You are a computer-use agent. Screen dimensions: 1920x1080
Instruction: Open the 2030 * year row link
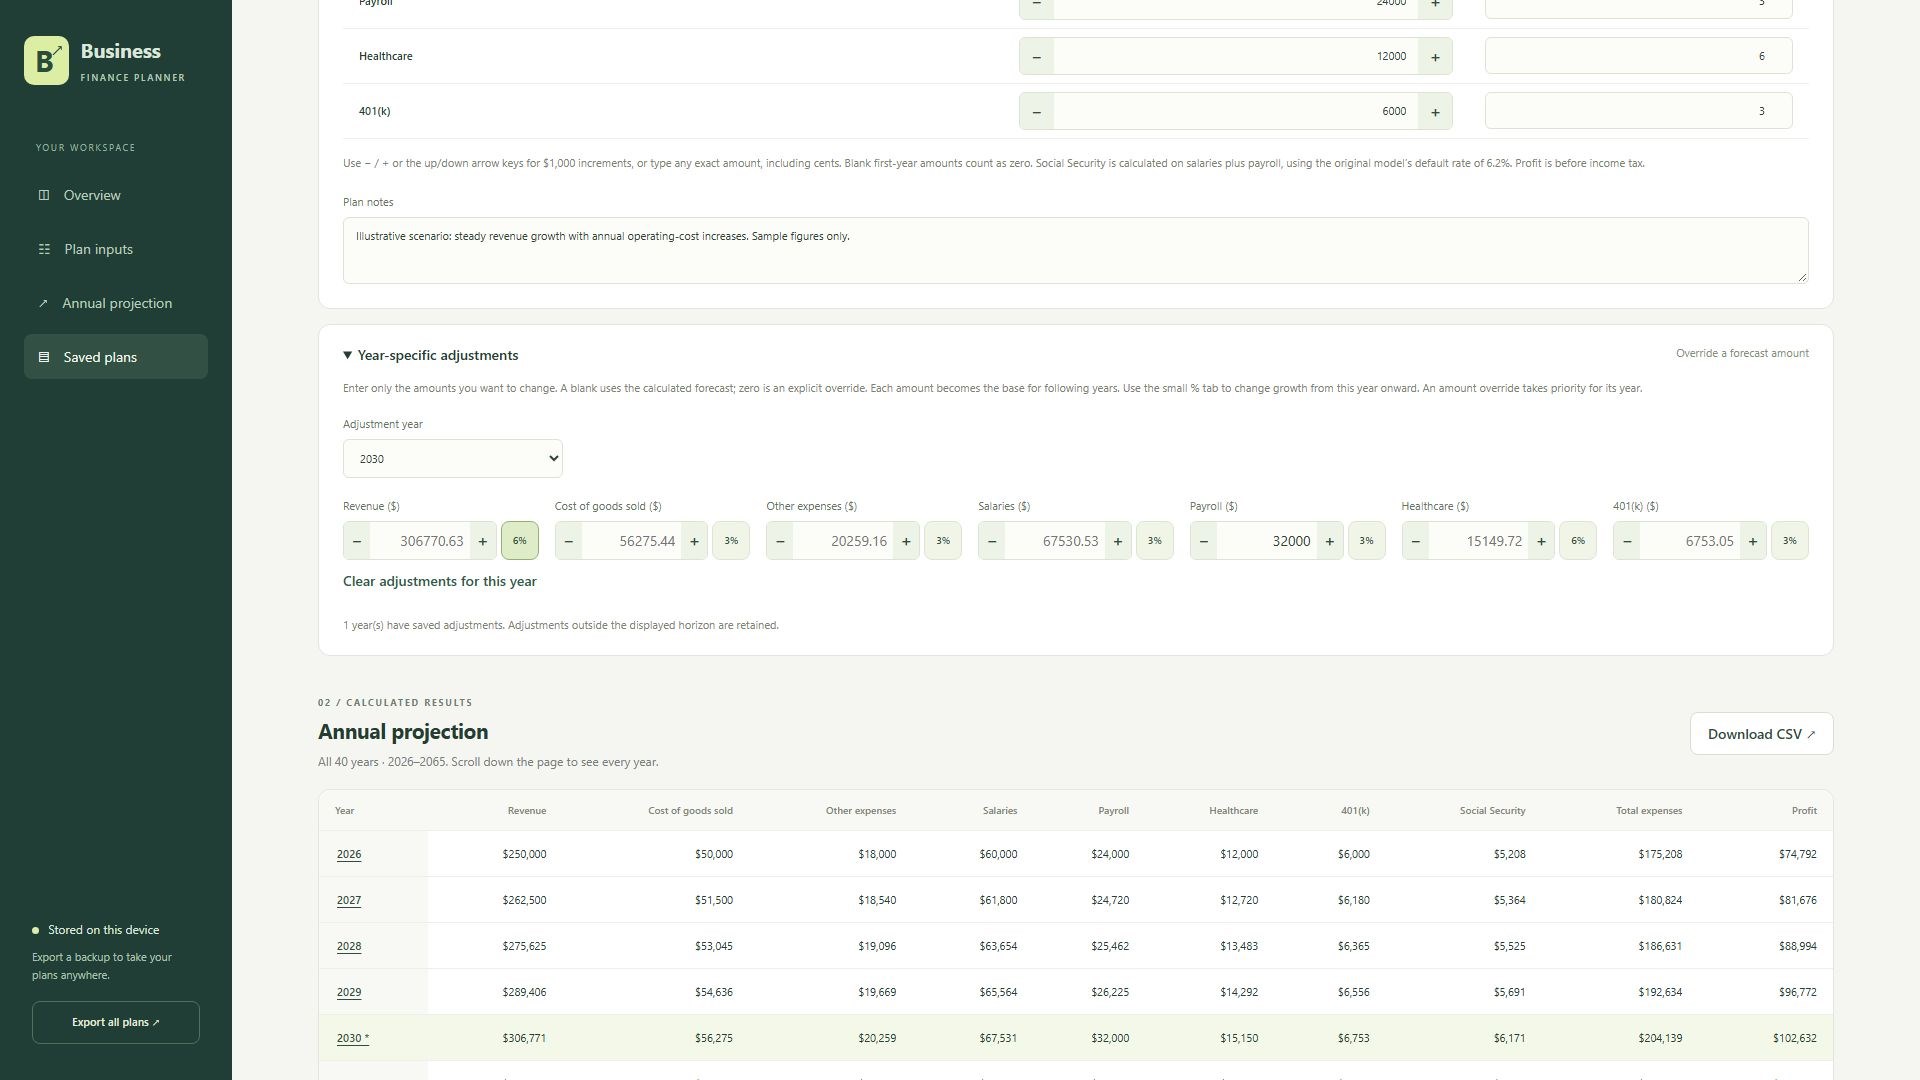[352, 1038]
